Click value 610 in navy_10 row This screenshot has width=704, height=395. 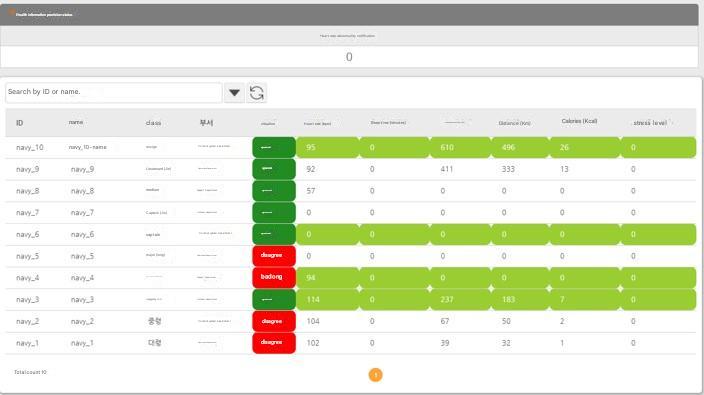(447, 147)
